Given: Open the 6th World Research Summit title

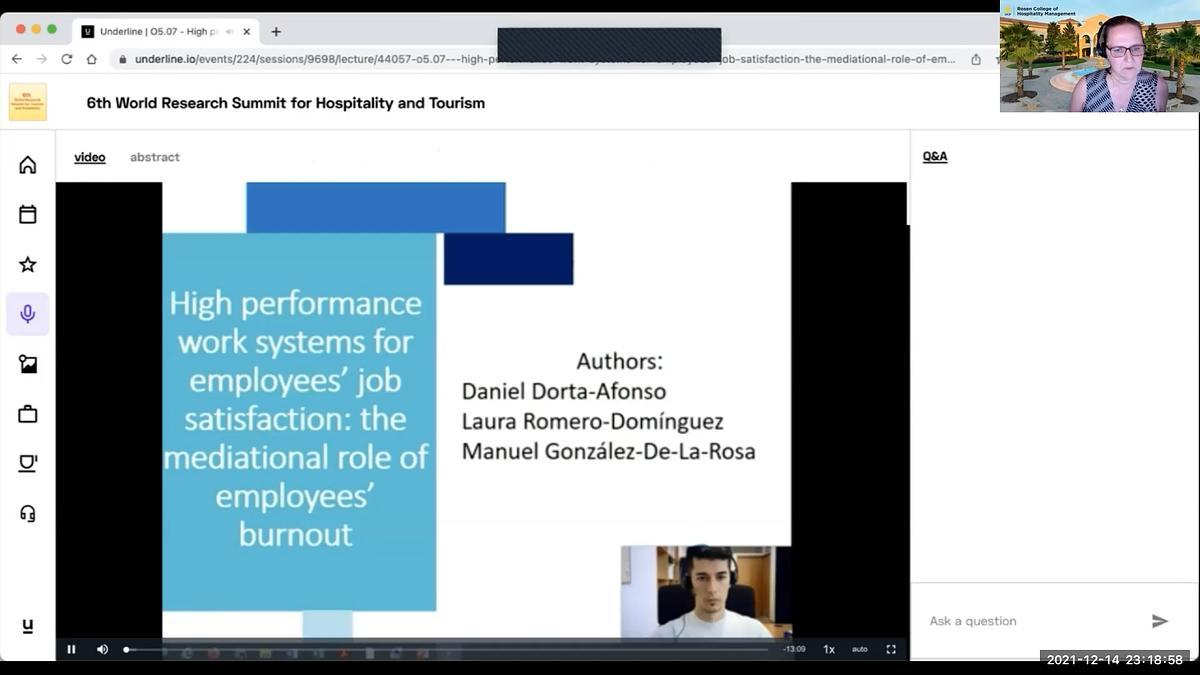Looking at the screenshot, I should coord(286,103).
